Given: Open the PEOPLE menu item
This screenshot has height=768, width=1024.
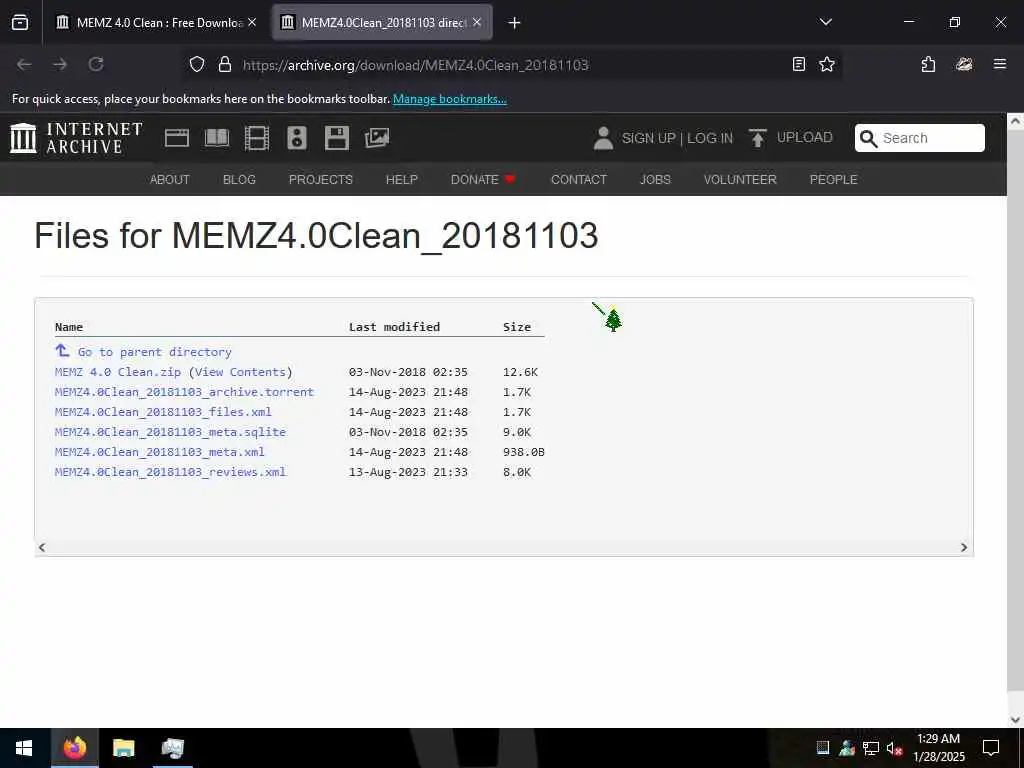Looking at the screenshot, I should [833, 180].
